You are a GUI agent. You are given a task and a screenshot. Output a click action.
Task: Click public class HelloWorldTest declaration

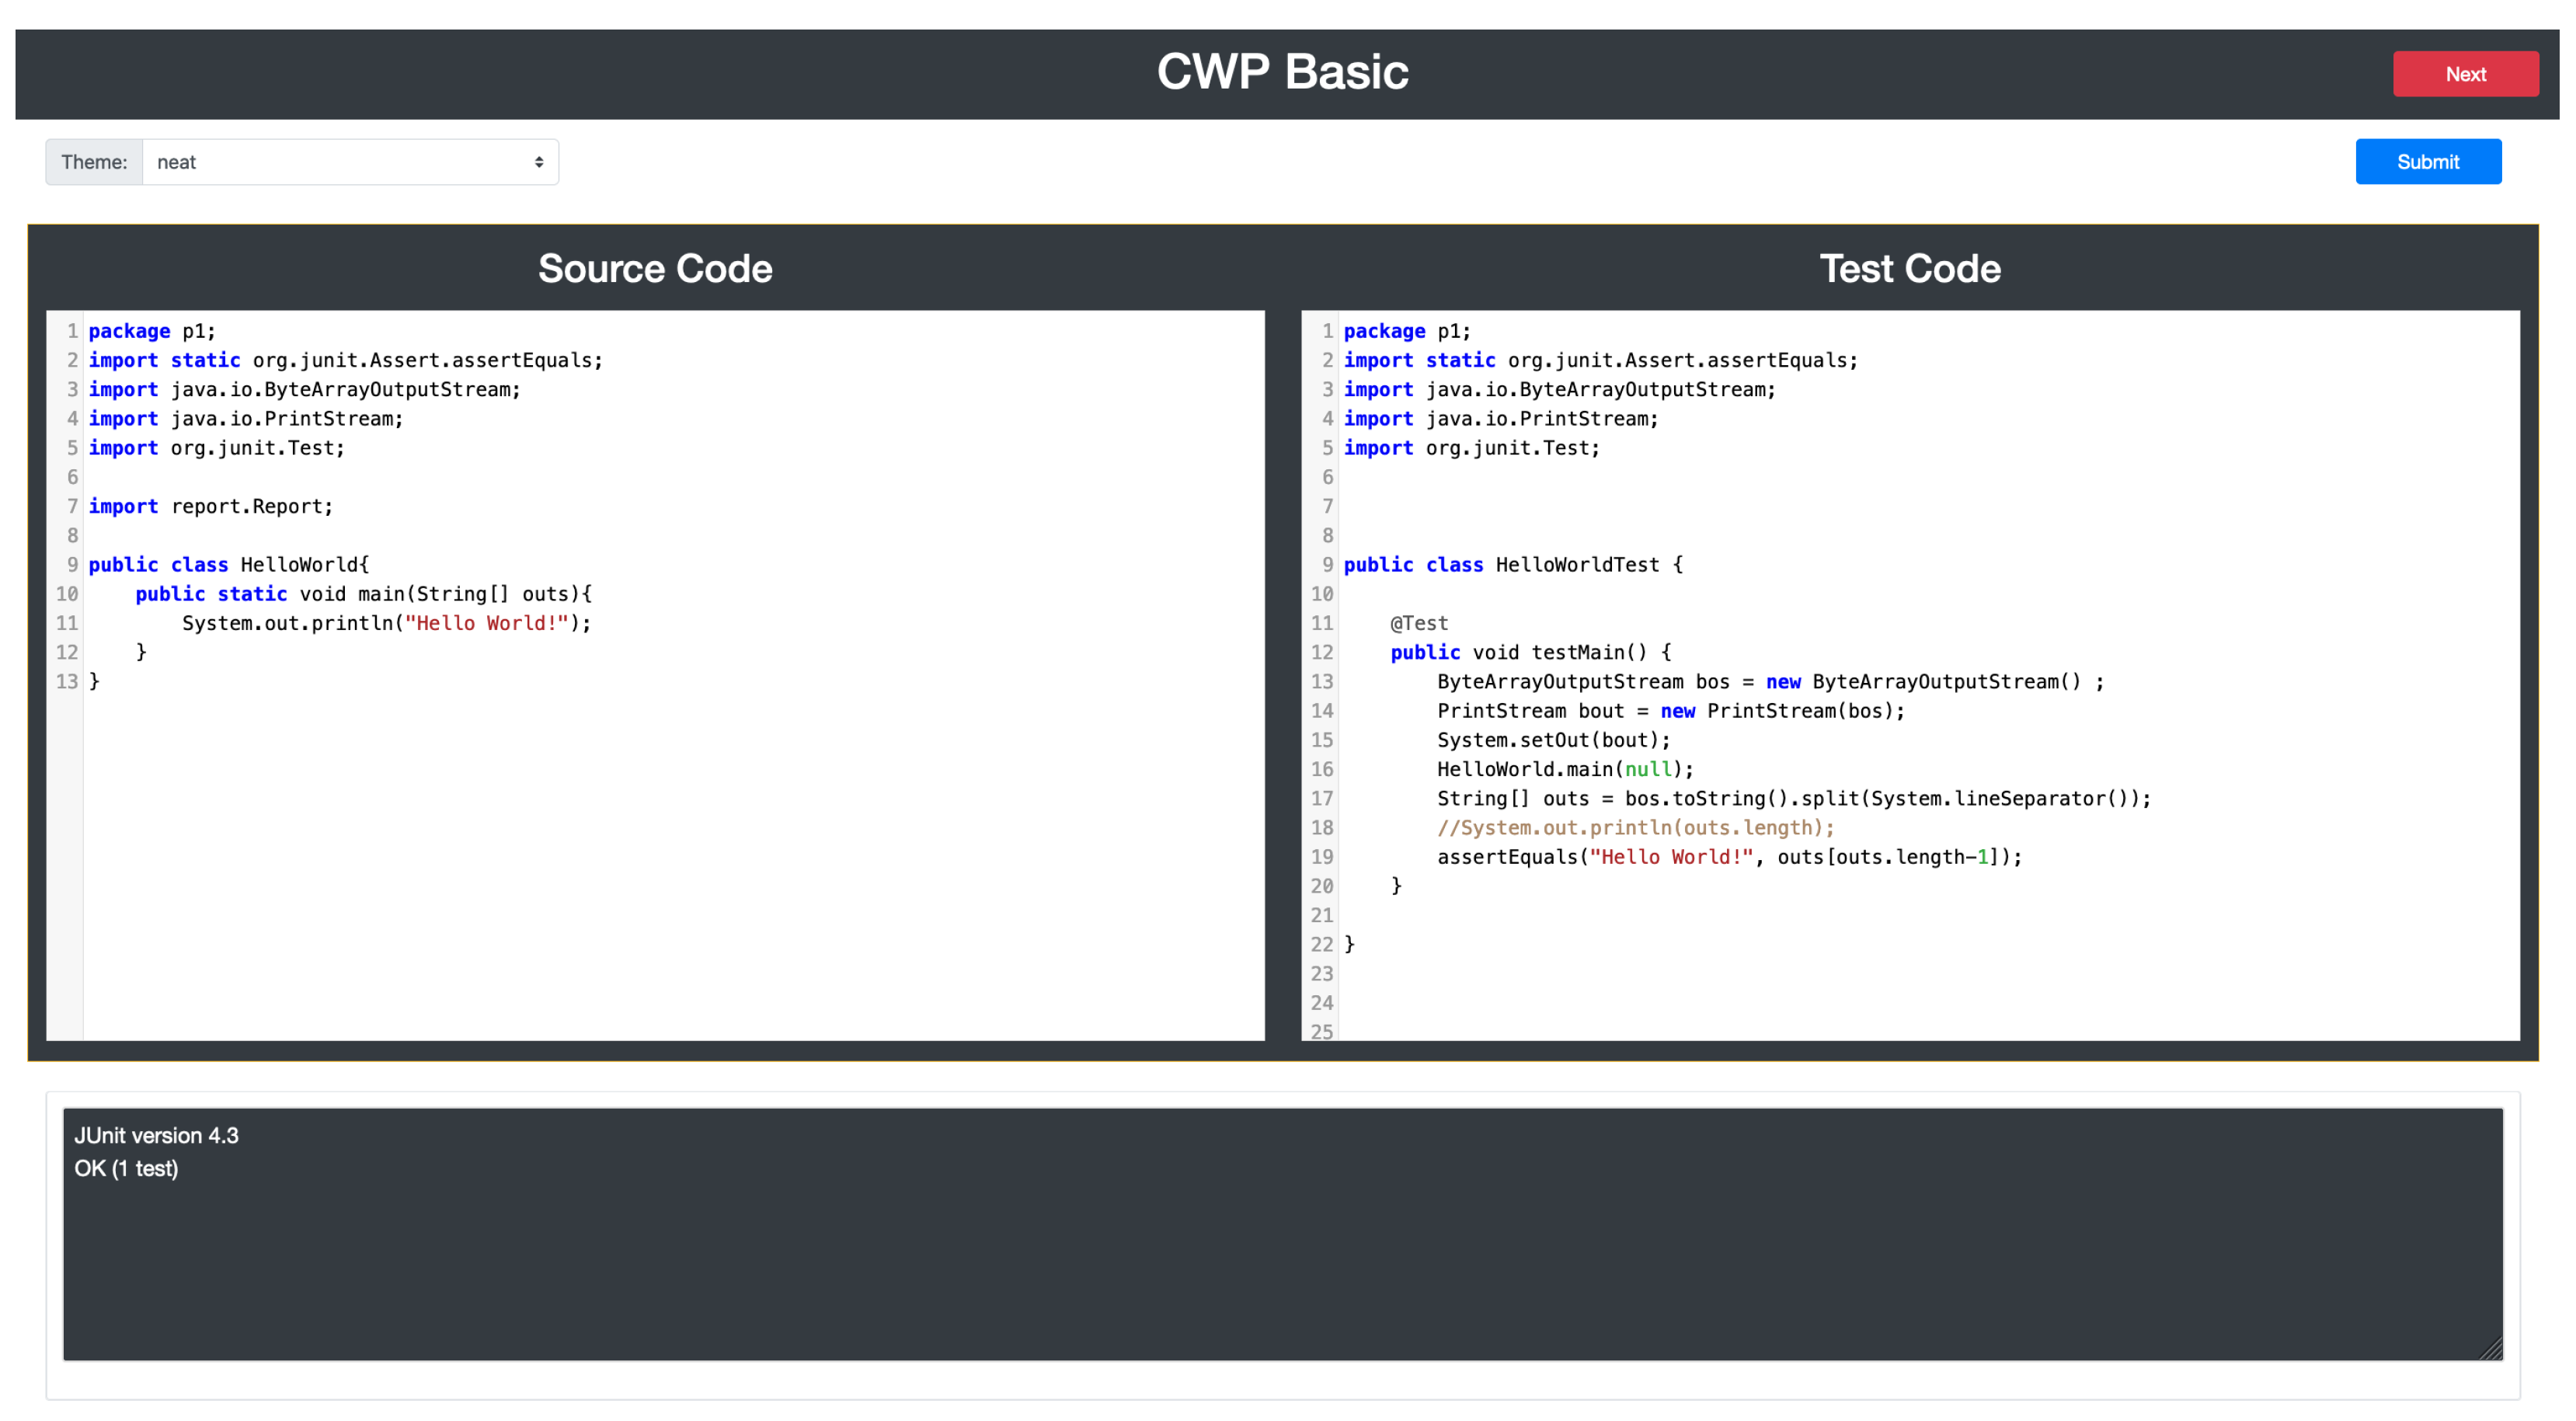(x=1512, y=565)
